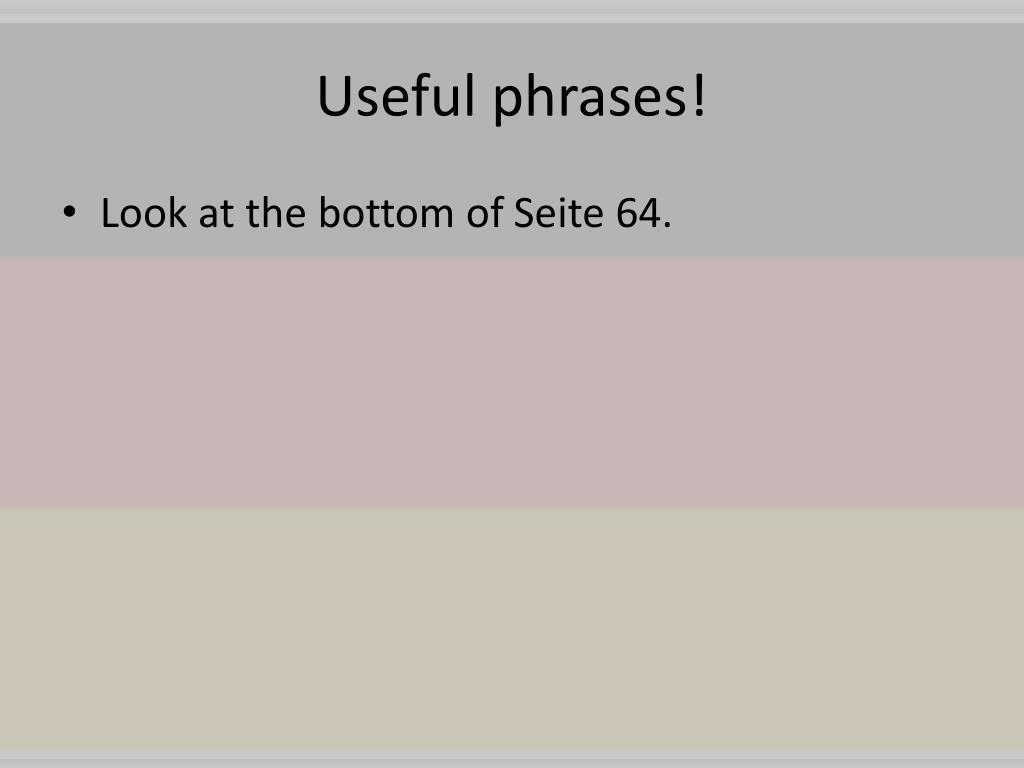Select the pale yellow bottom flag stripe
1024x768 pixels.
tap(512, 630)
